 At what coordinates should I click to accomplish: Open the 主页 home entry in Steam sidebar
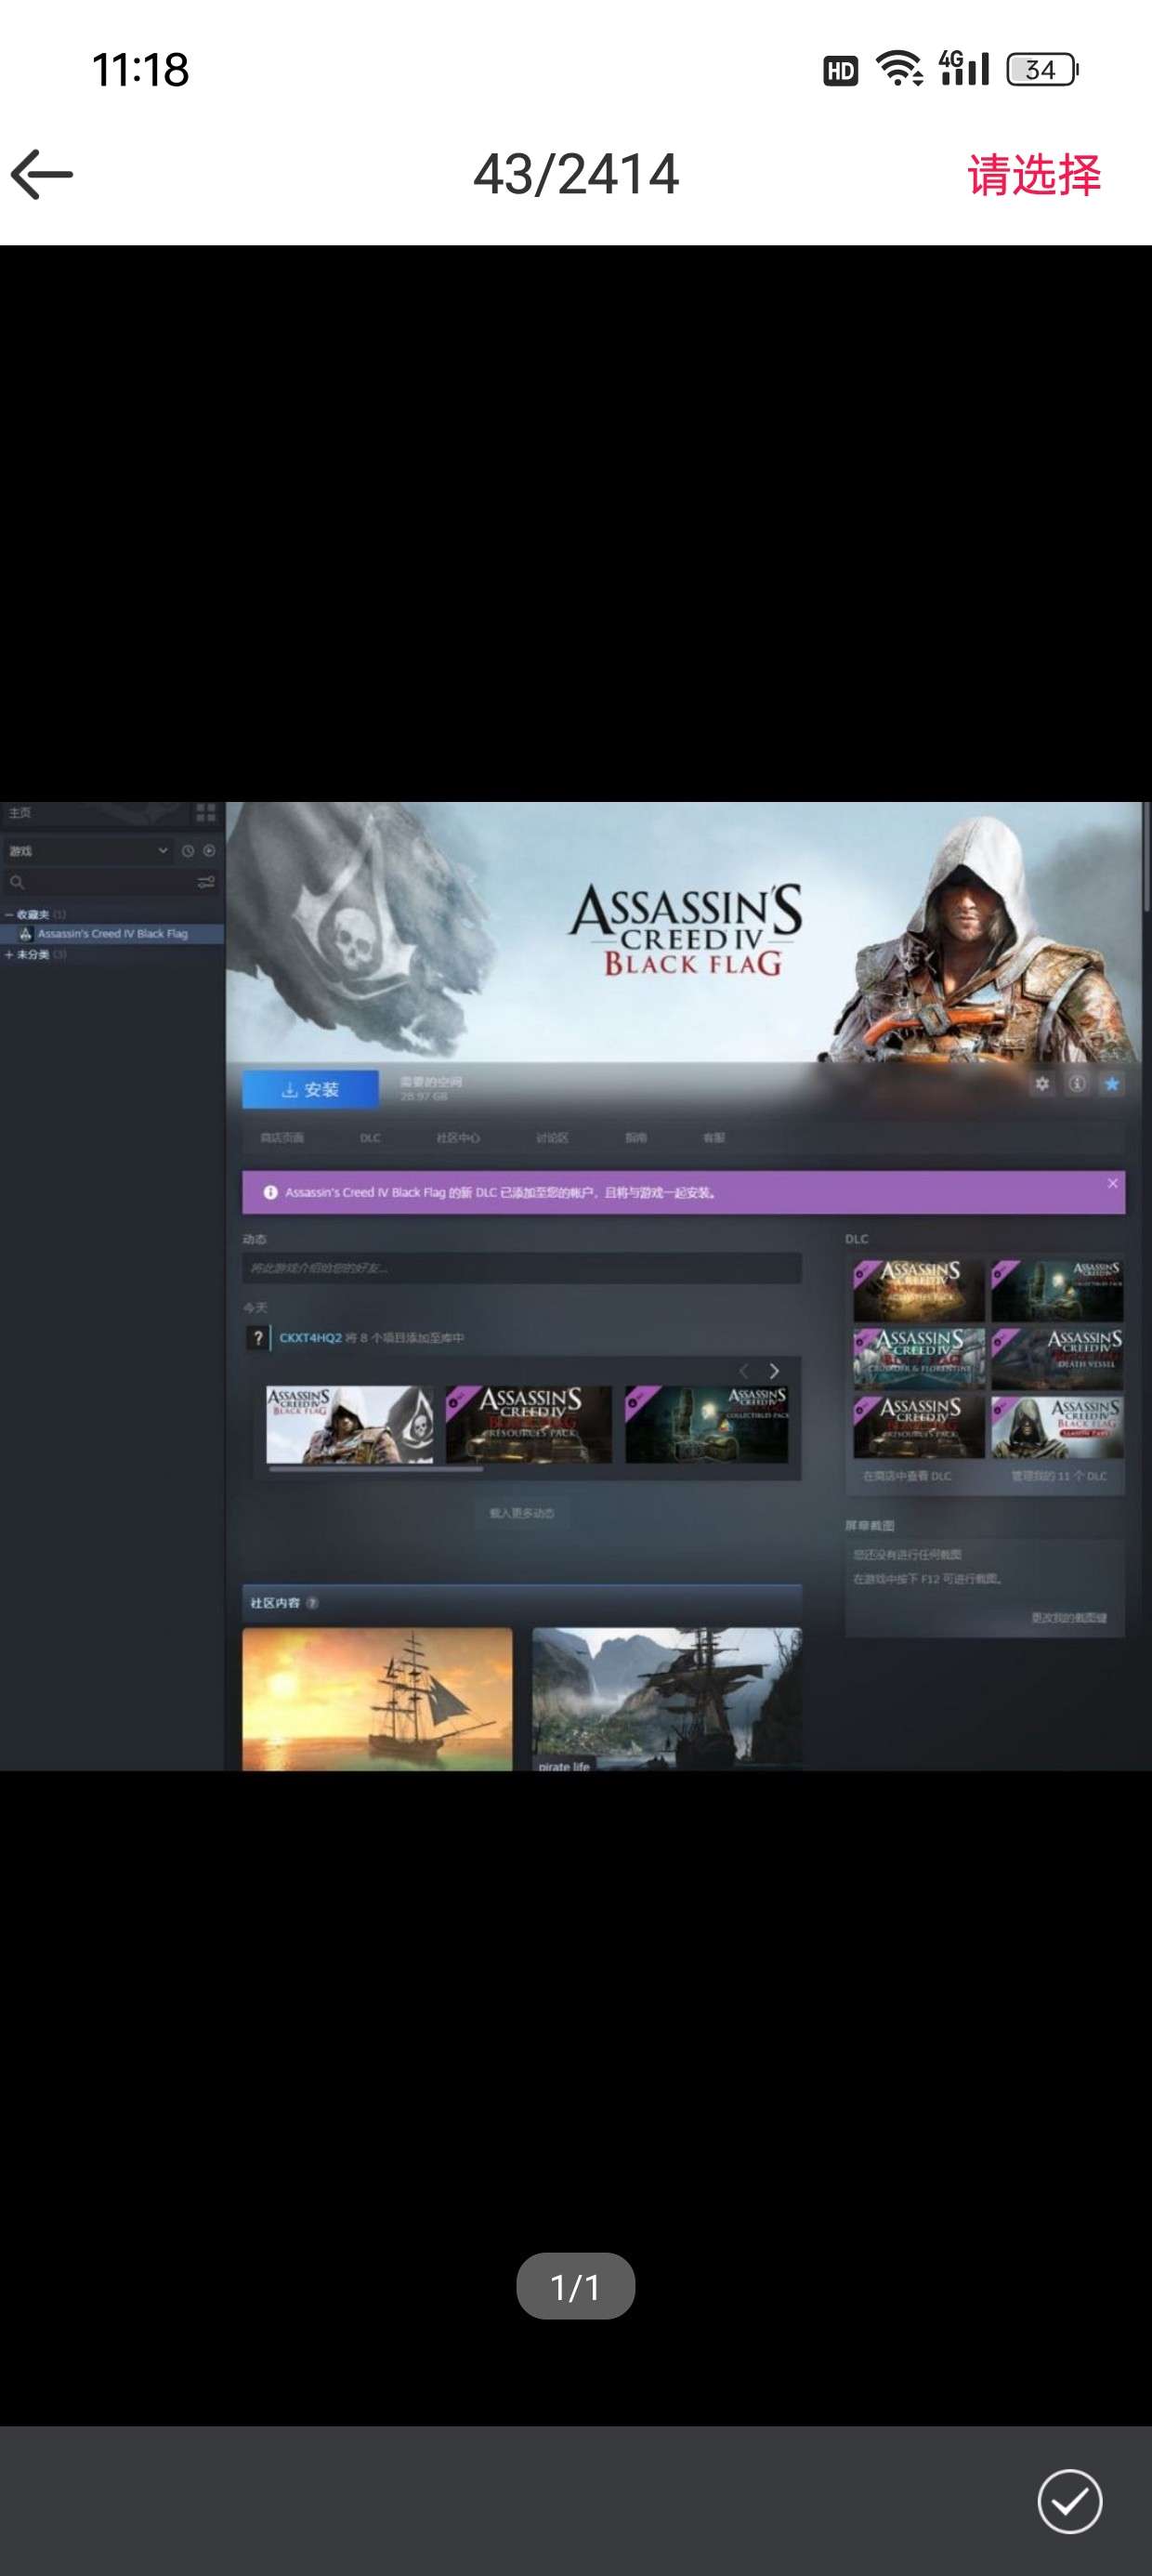tap(20, 812)
